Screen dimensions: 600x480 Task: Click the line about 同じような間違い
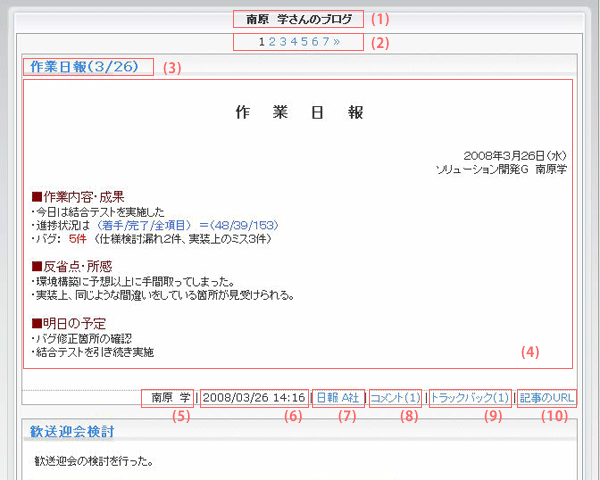point(163,295)
